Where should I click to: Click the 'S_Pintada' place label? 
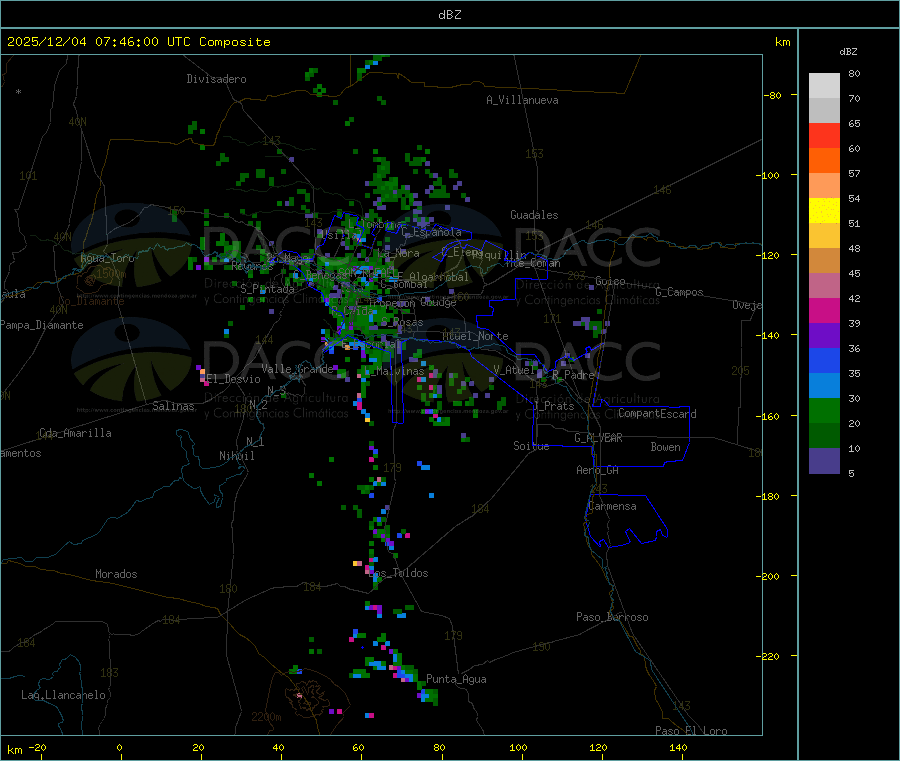point(267,289)
